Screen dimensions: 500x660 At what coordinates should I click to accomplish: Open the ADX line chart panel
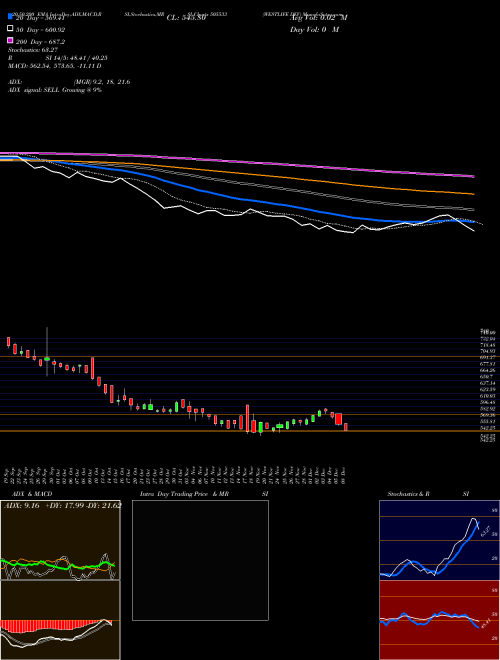(60, 540)
